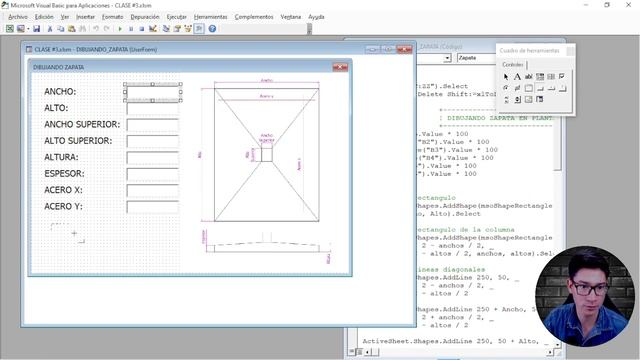Open the Ejecutar menu
The width and height of the screenshot is (640, 360).
click(x=176, y=17)
